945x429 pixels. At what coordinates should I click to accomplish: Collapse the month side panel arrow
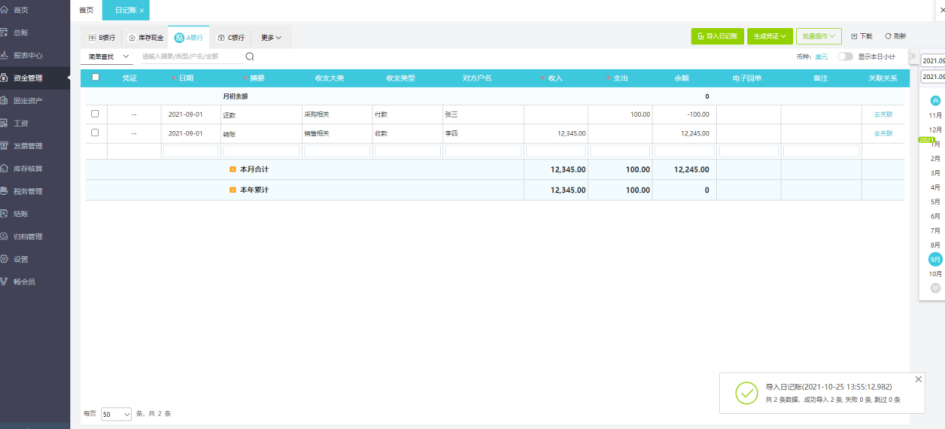point(912,56)
